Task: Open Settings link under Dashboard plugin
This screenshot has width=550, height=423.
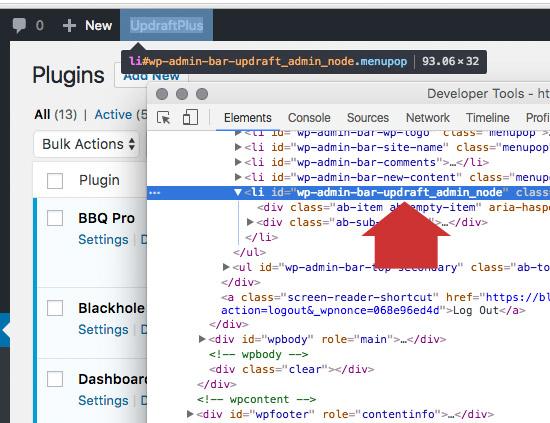Action: coord(103,401)
